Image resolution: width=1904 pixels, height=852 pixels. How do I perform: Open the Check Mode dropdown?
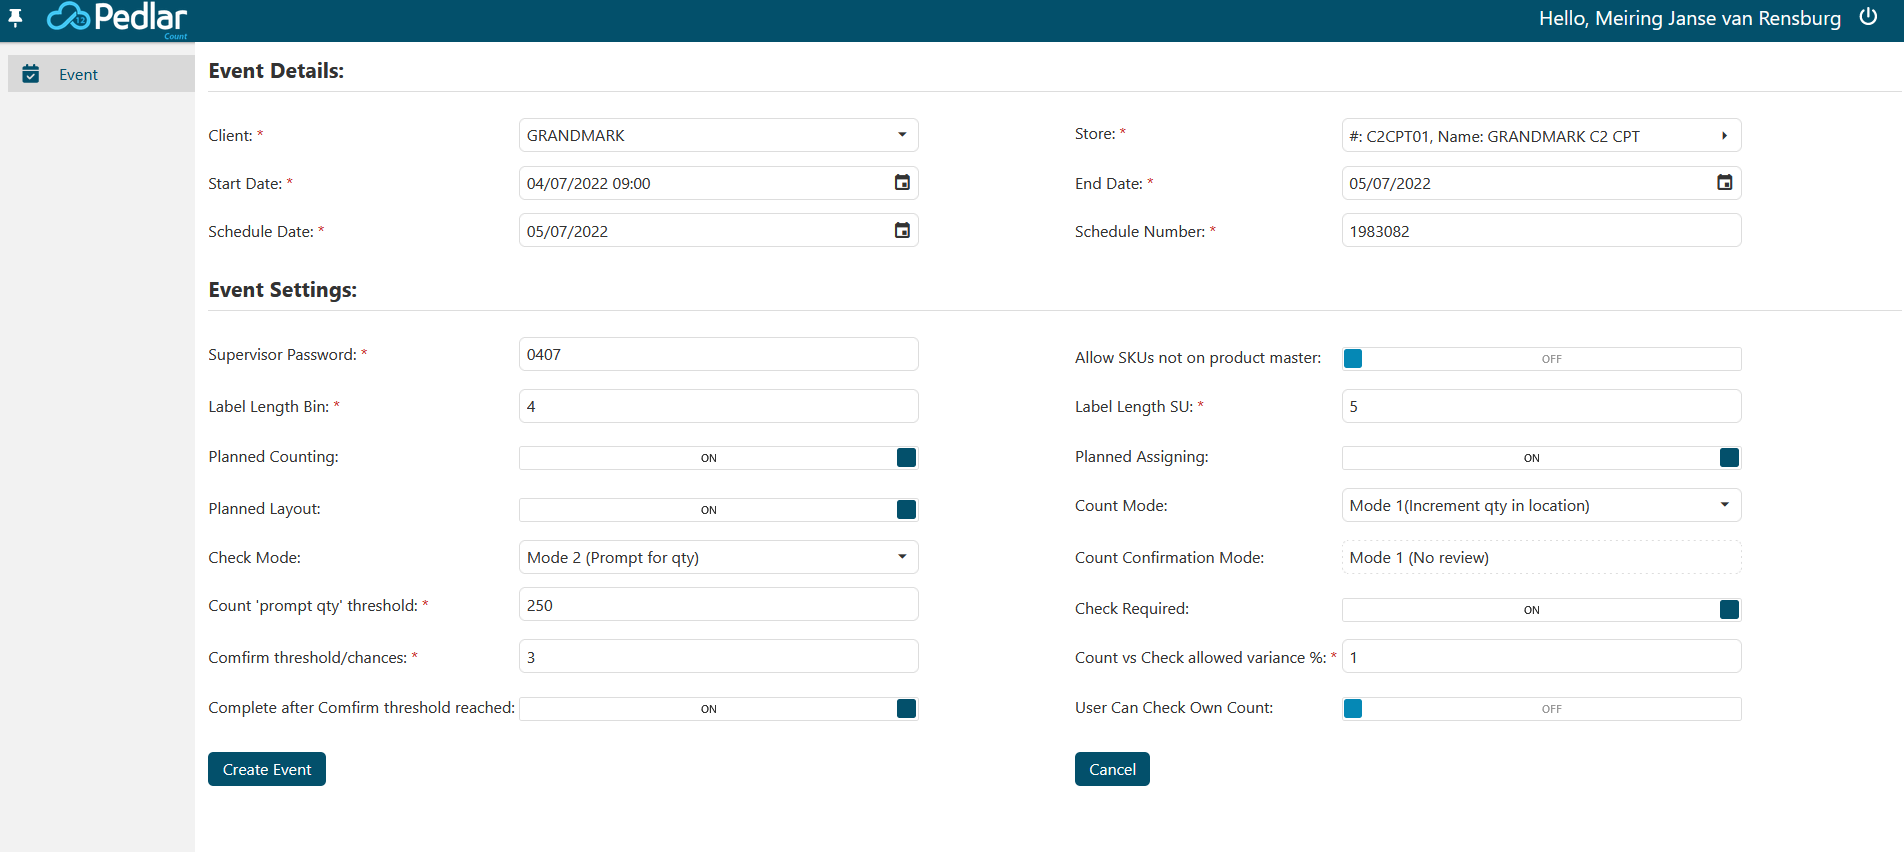click(x=901, y=557)
